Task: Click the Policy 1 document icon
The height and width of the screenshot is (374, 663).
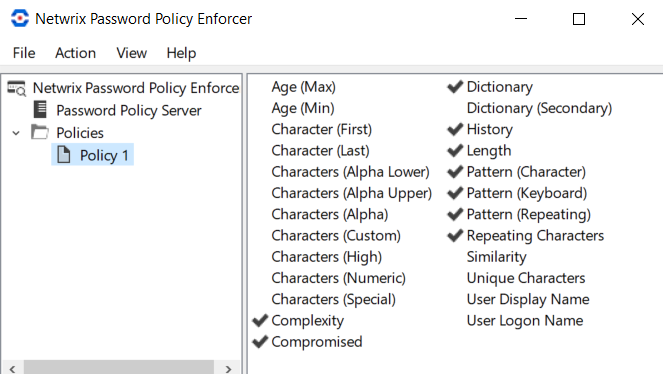Action: [64, 154]
